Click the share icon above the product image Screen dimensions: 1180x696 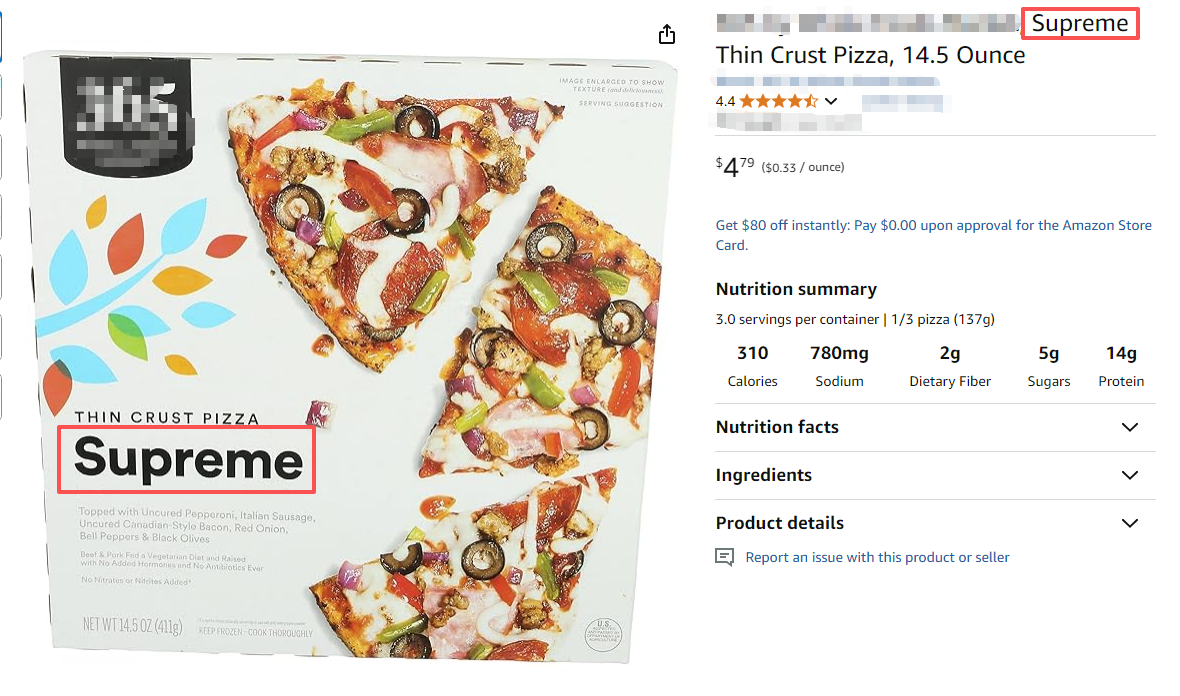[668, 35]
